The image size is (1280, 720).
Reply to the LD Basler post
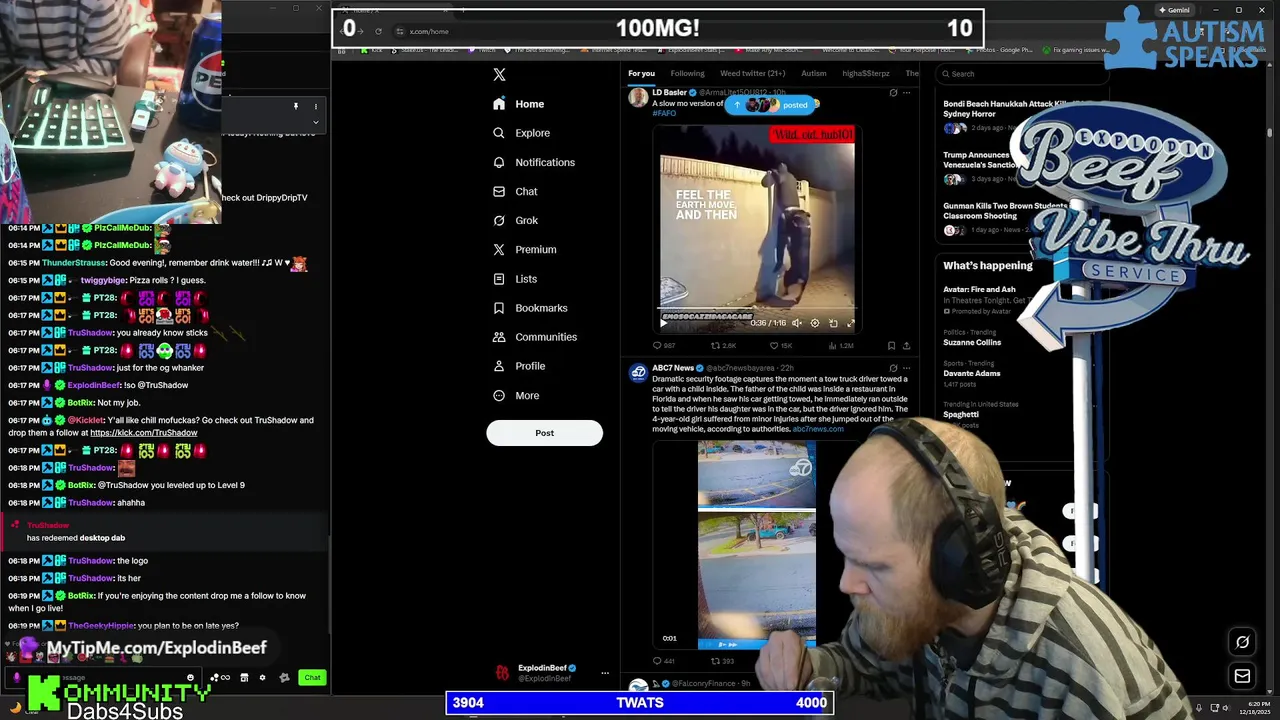pyautogui.click(x=657, y=346)
